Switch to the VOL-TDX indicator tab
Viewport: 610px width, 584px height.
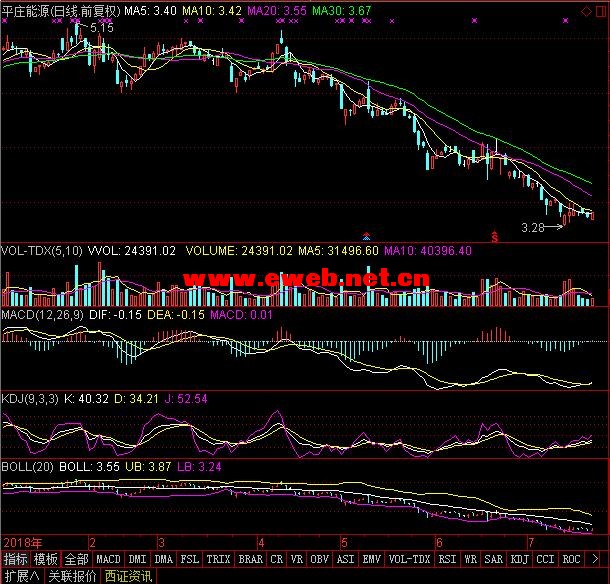tap(410, 559)
